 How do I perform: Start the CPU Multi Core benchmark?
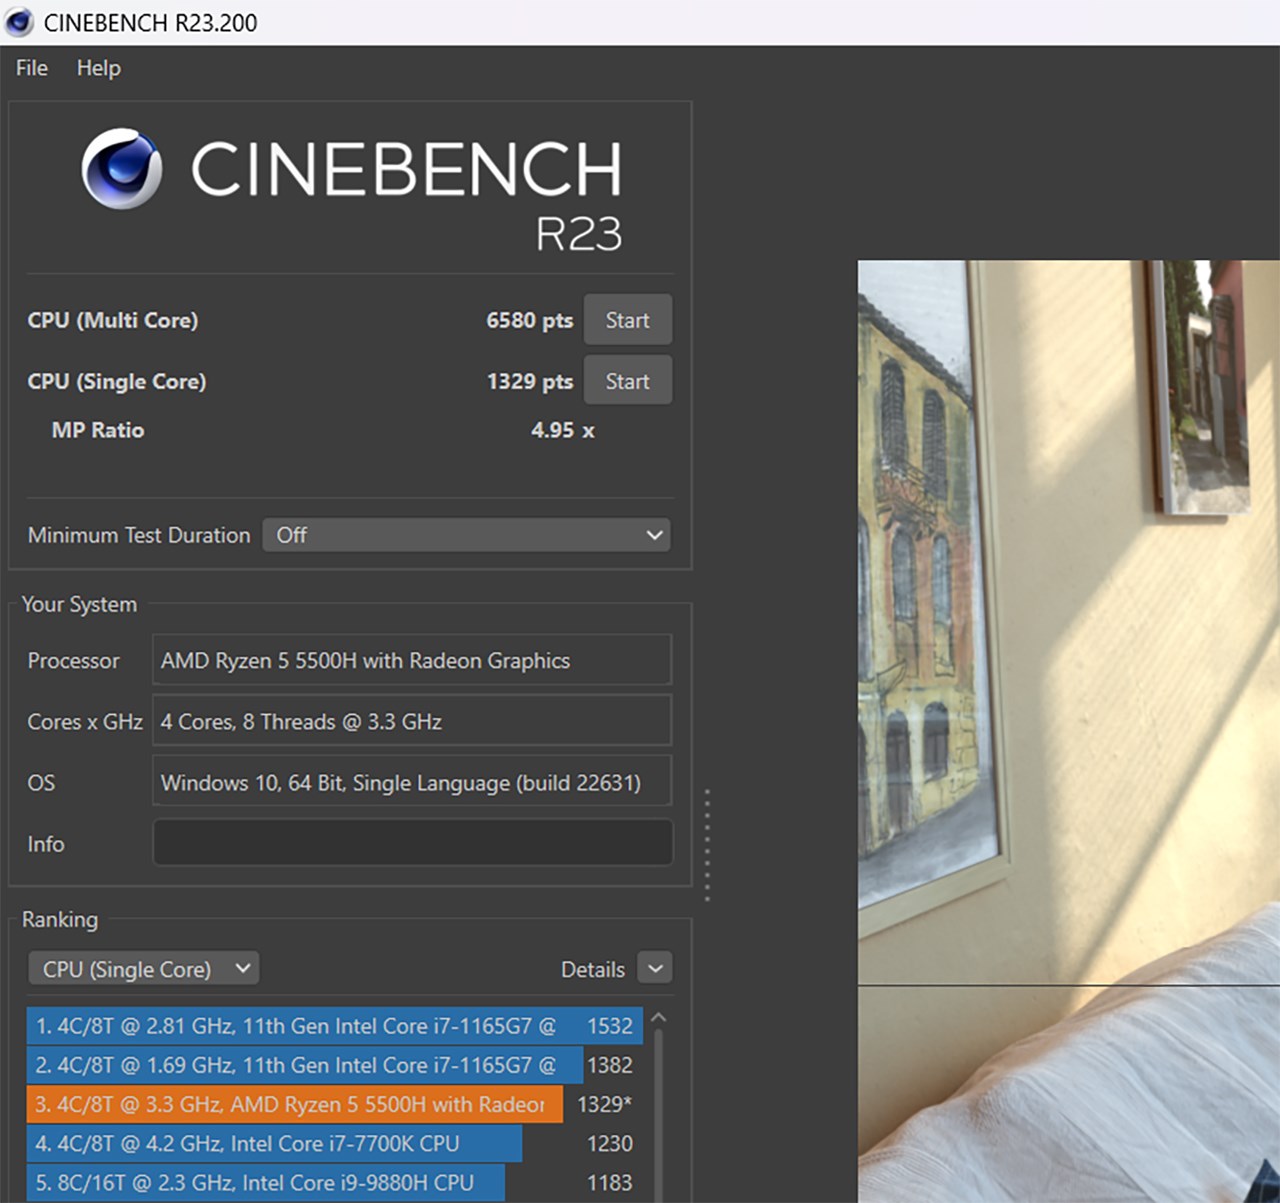pos(627,319)
